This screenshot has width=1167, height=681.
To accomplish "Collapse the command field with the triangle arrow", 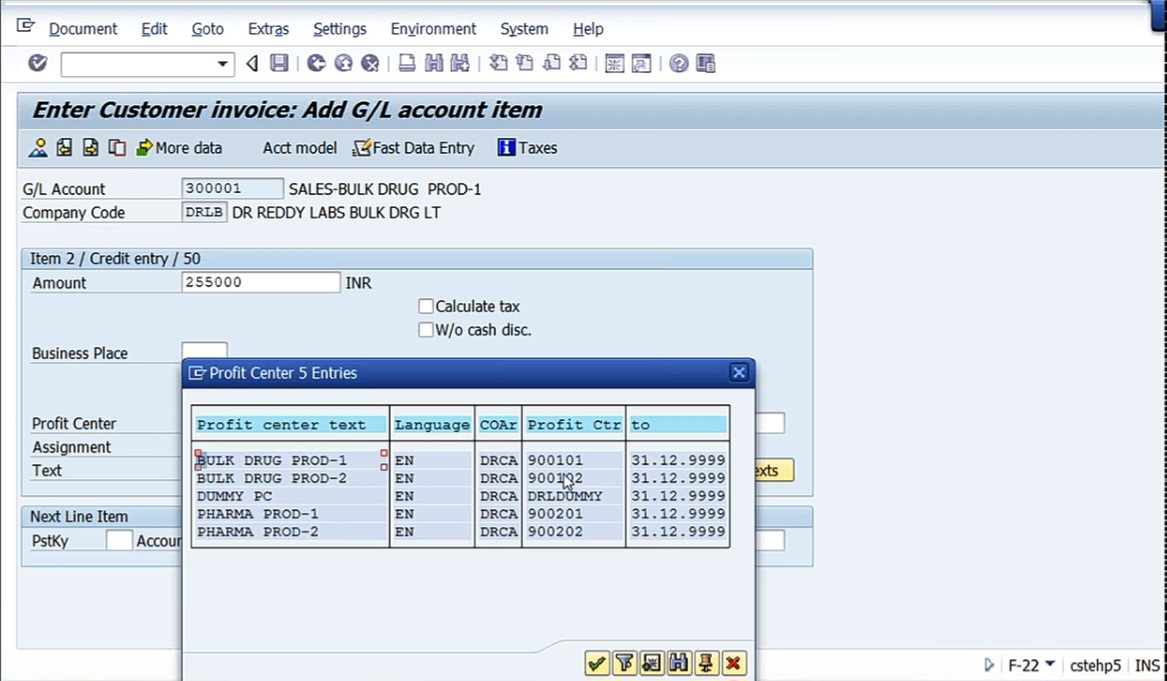I will (x=252, y=63).
